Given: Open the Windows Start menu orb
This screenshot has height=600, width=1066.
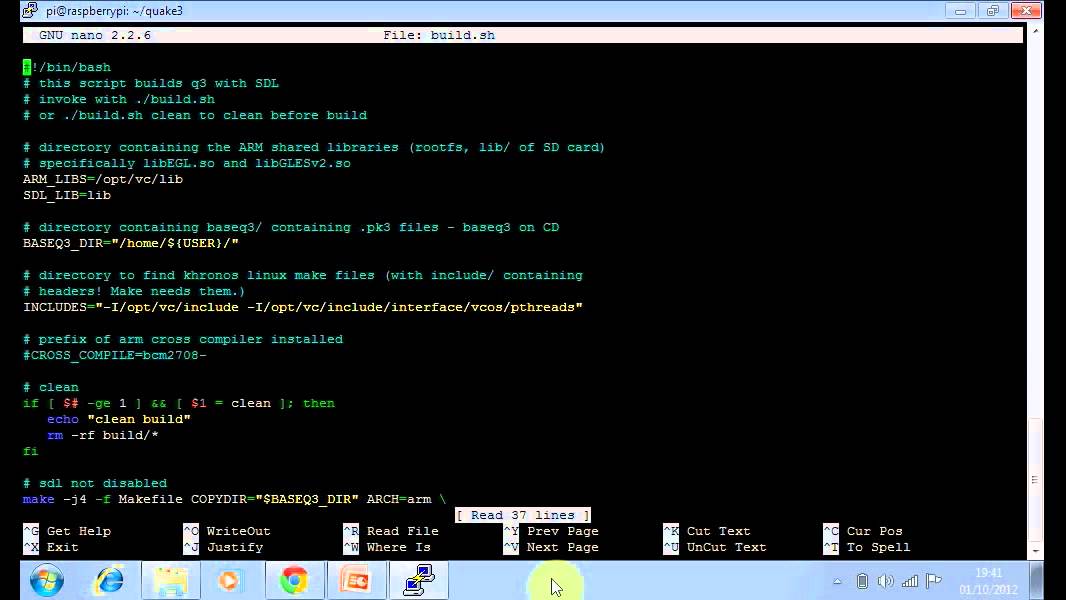Looking at the screenshot, I should click(47, 580).
